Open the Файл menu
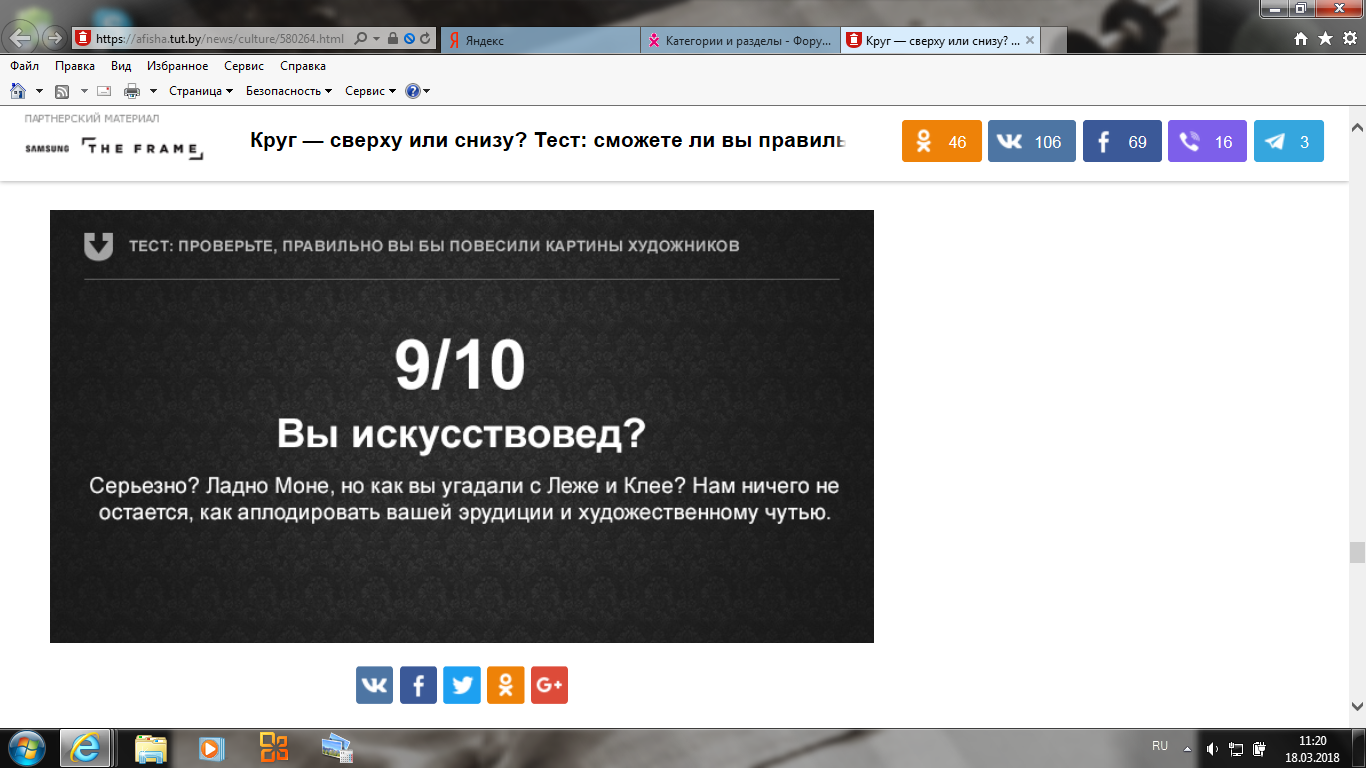 [25, 66]
